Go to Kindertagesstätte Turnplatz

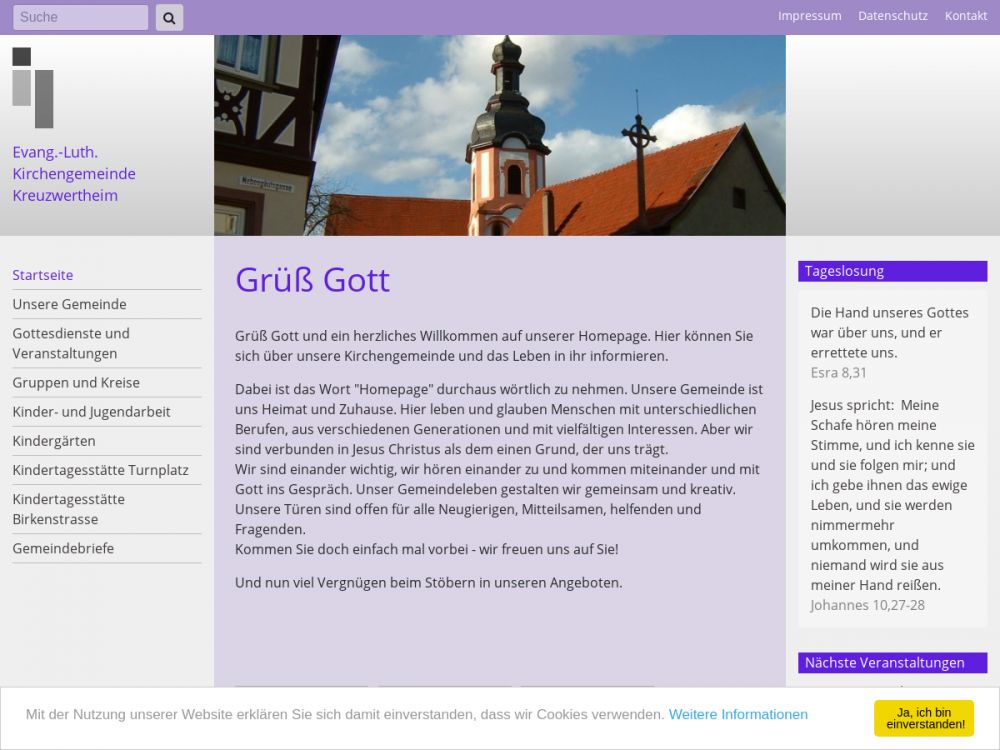(100, 470)
